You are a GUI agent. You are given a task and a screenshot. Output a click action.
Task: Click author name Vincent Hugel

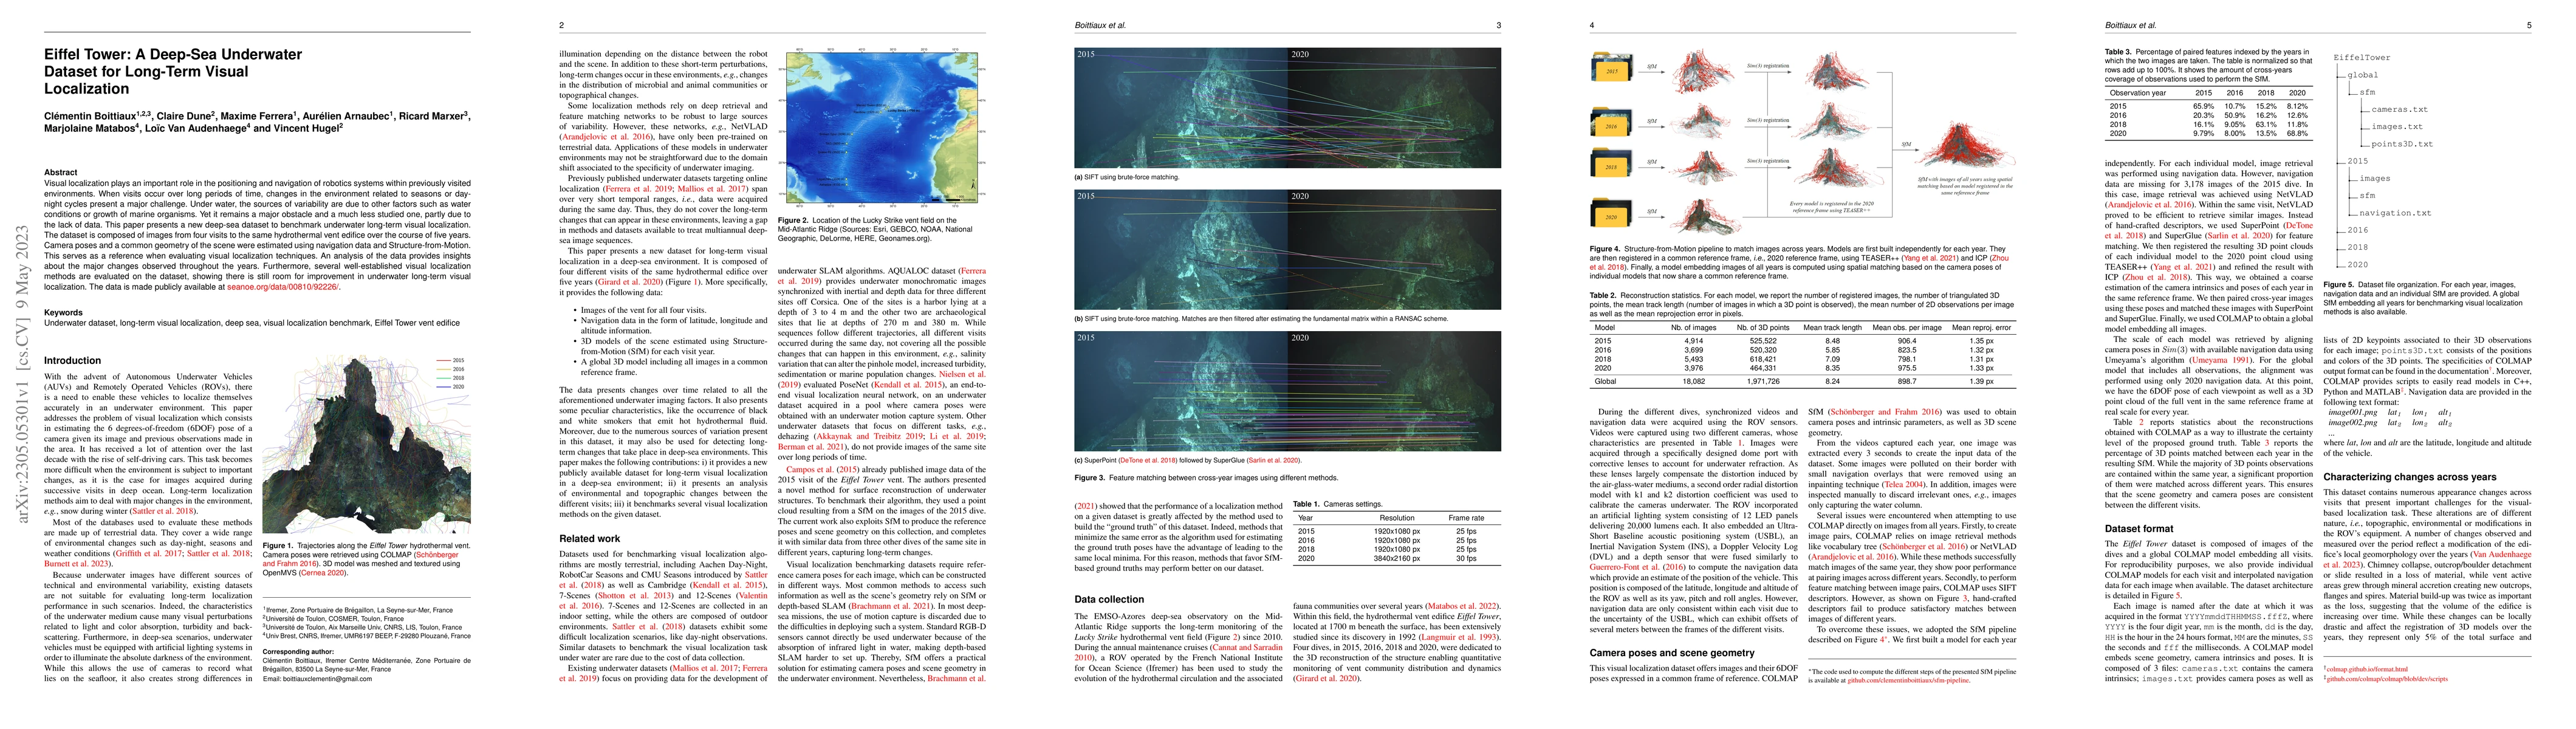click(x=307, y=128)
